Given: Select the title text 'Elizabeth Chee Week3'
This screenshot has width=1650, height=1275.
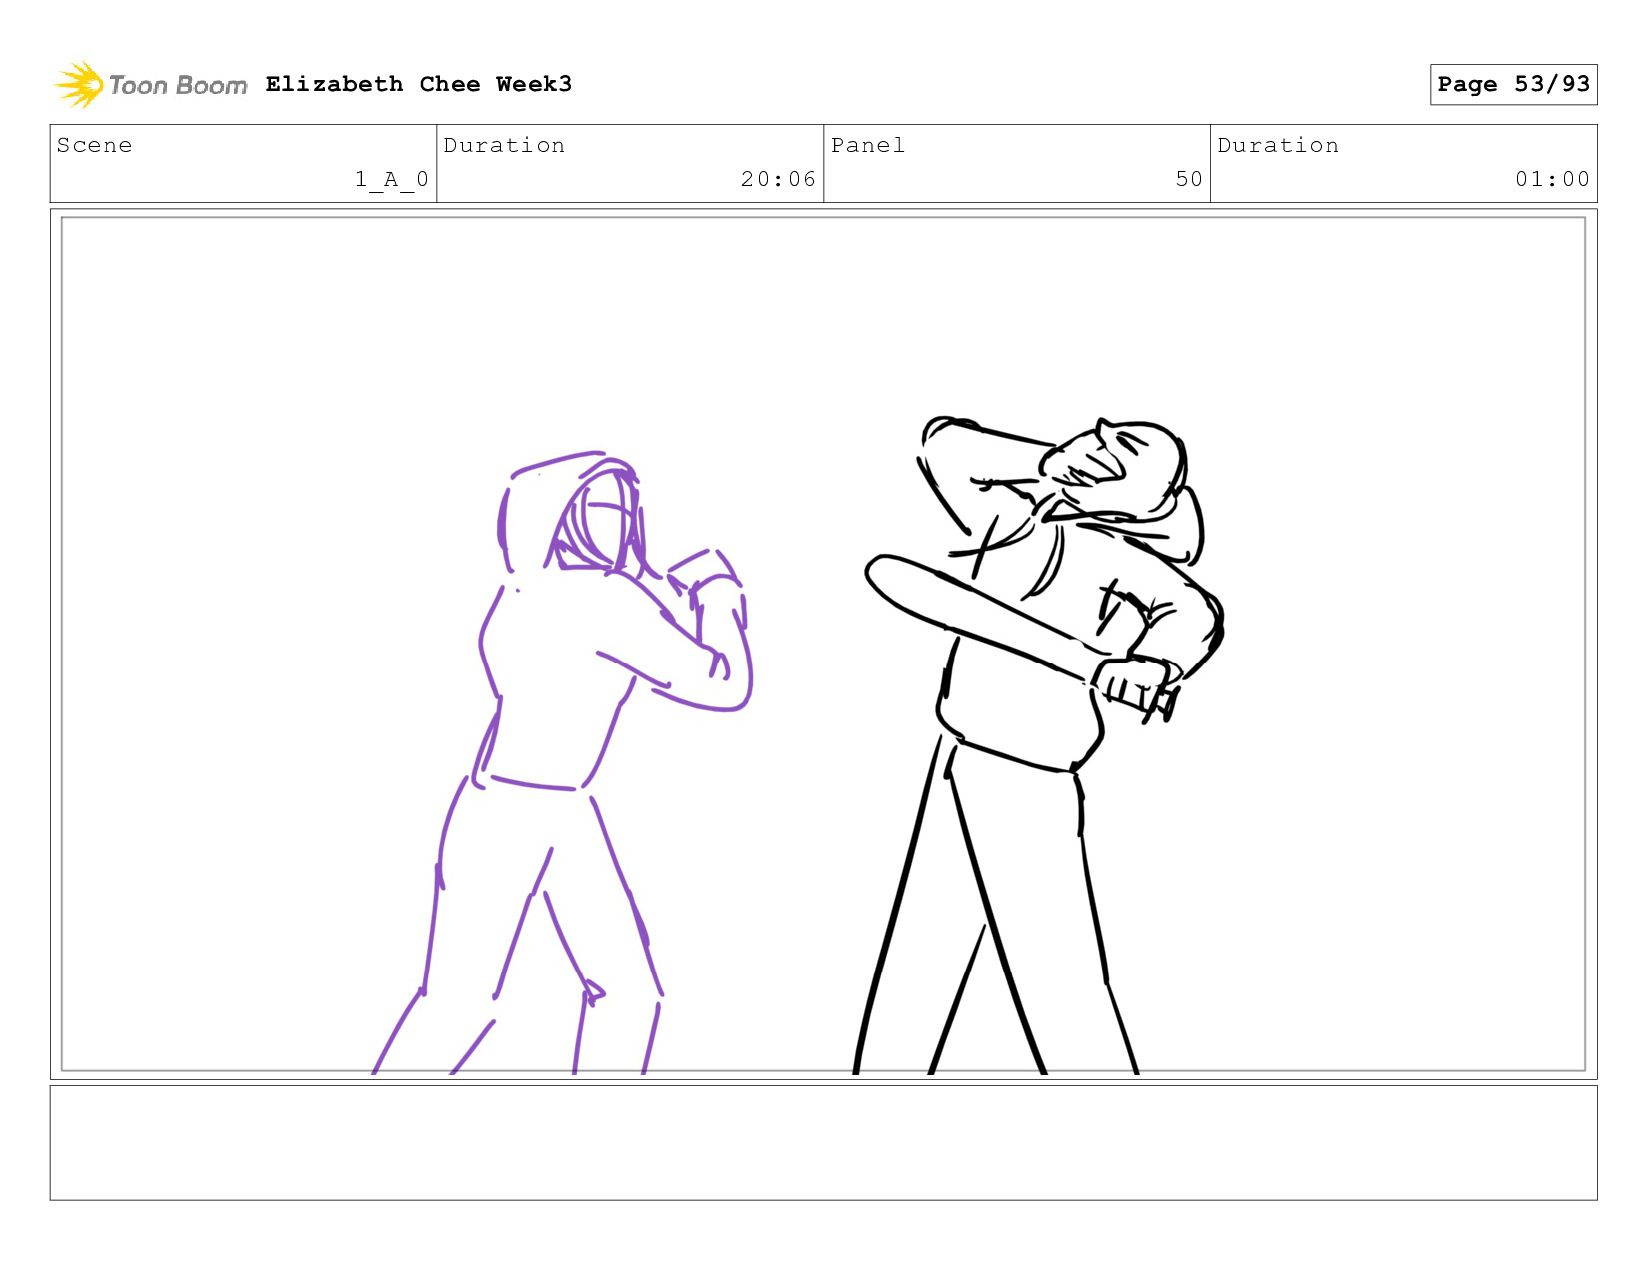Looking at the screenshot, I should pyautogui.click(x=419, y=84).
